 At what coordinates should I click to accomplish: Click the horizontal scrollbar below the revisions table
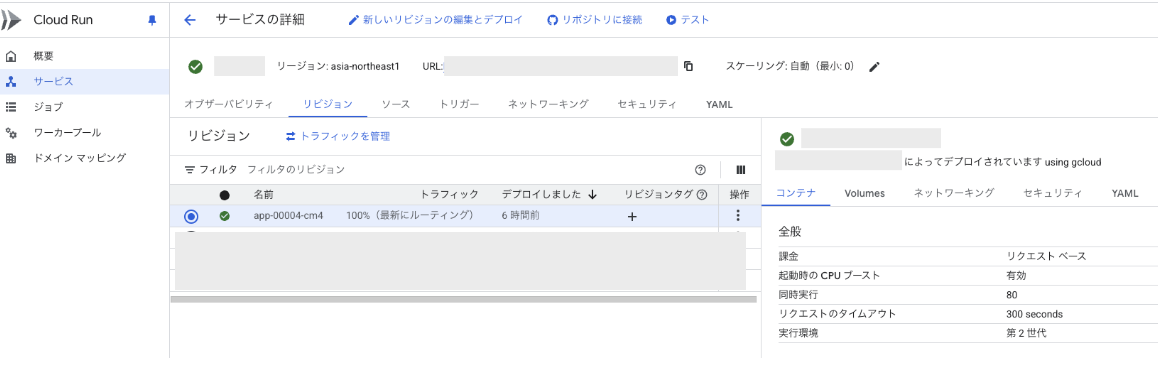pyautogui.click(x=464, y=299)
